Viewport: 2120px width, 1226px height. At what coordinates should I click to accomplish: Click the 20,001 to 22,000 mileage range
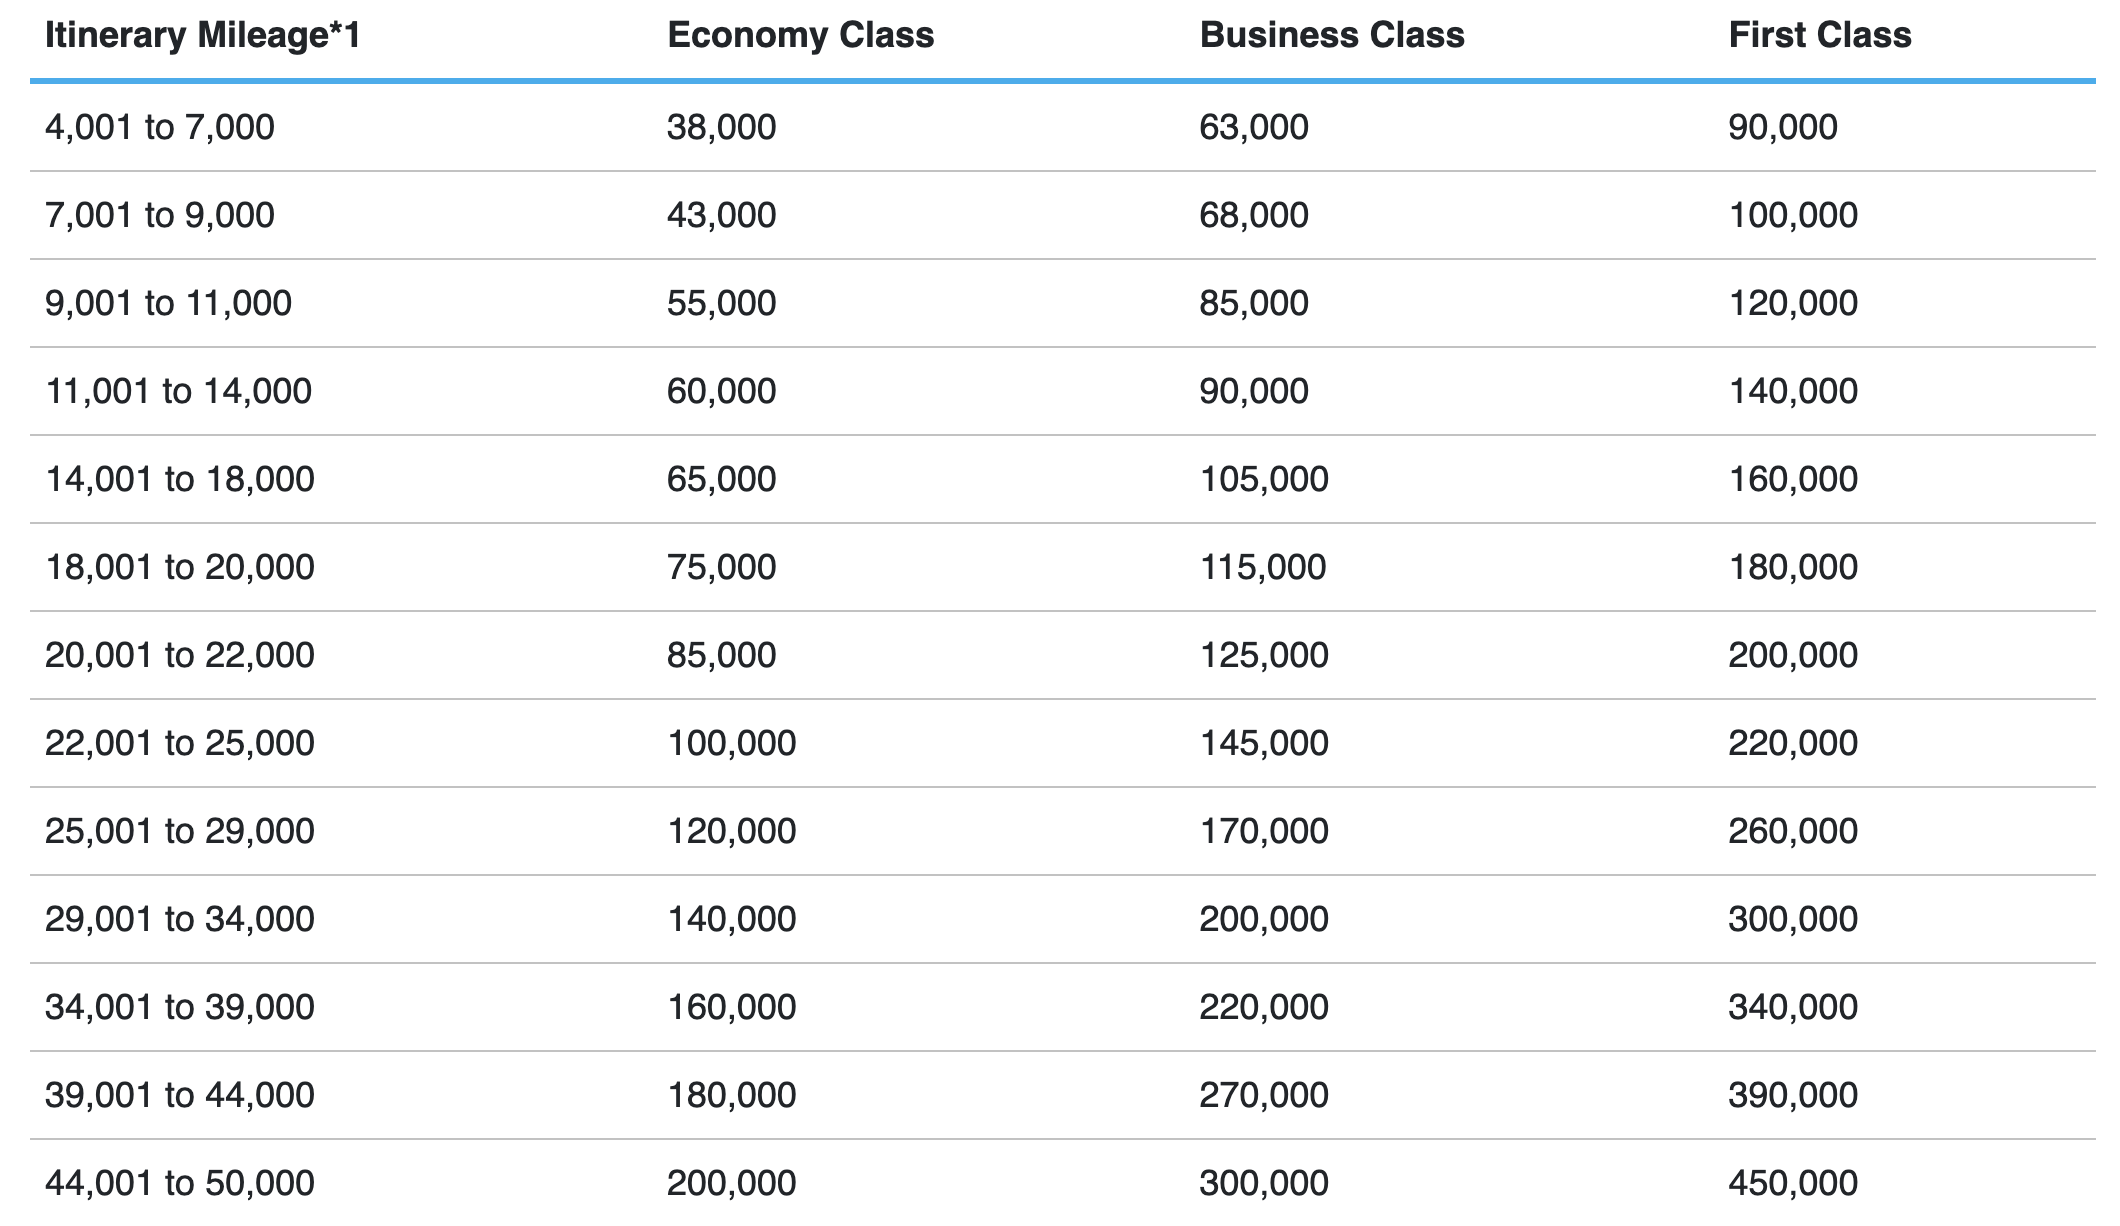[180, 656]
